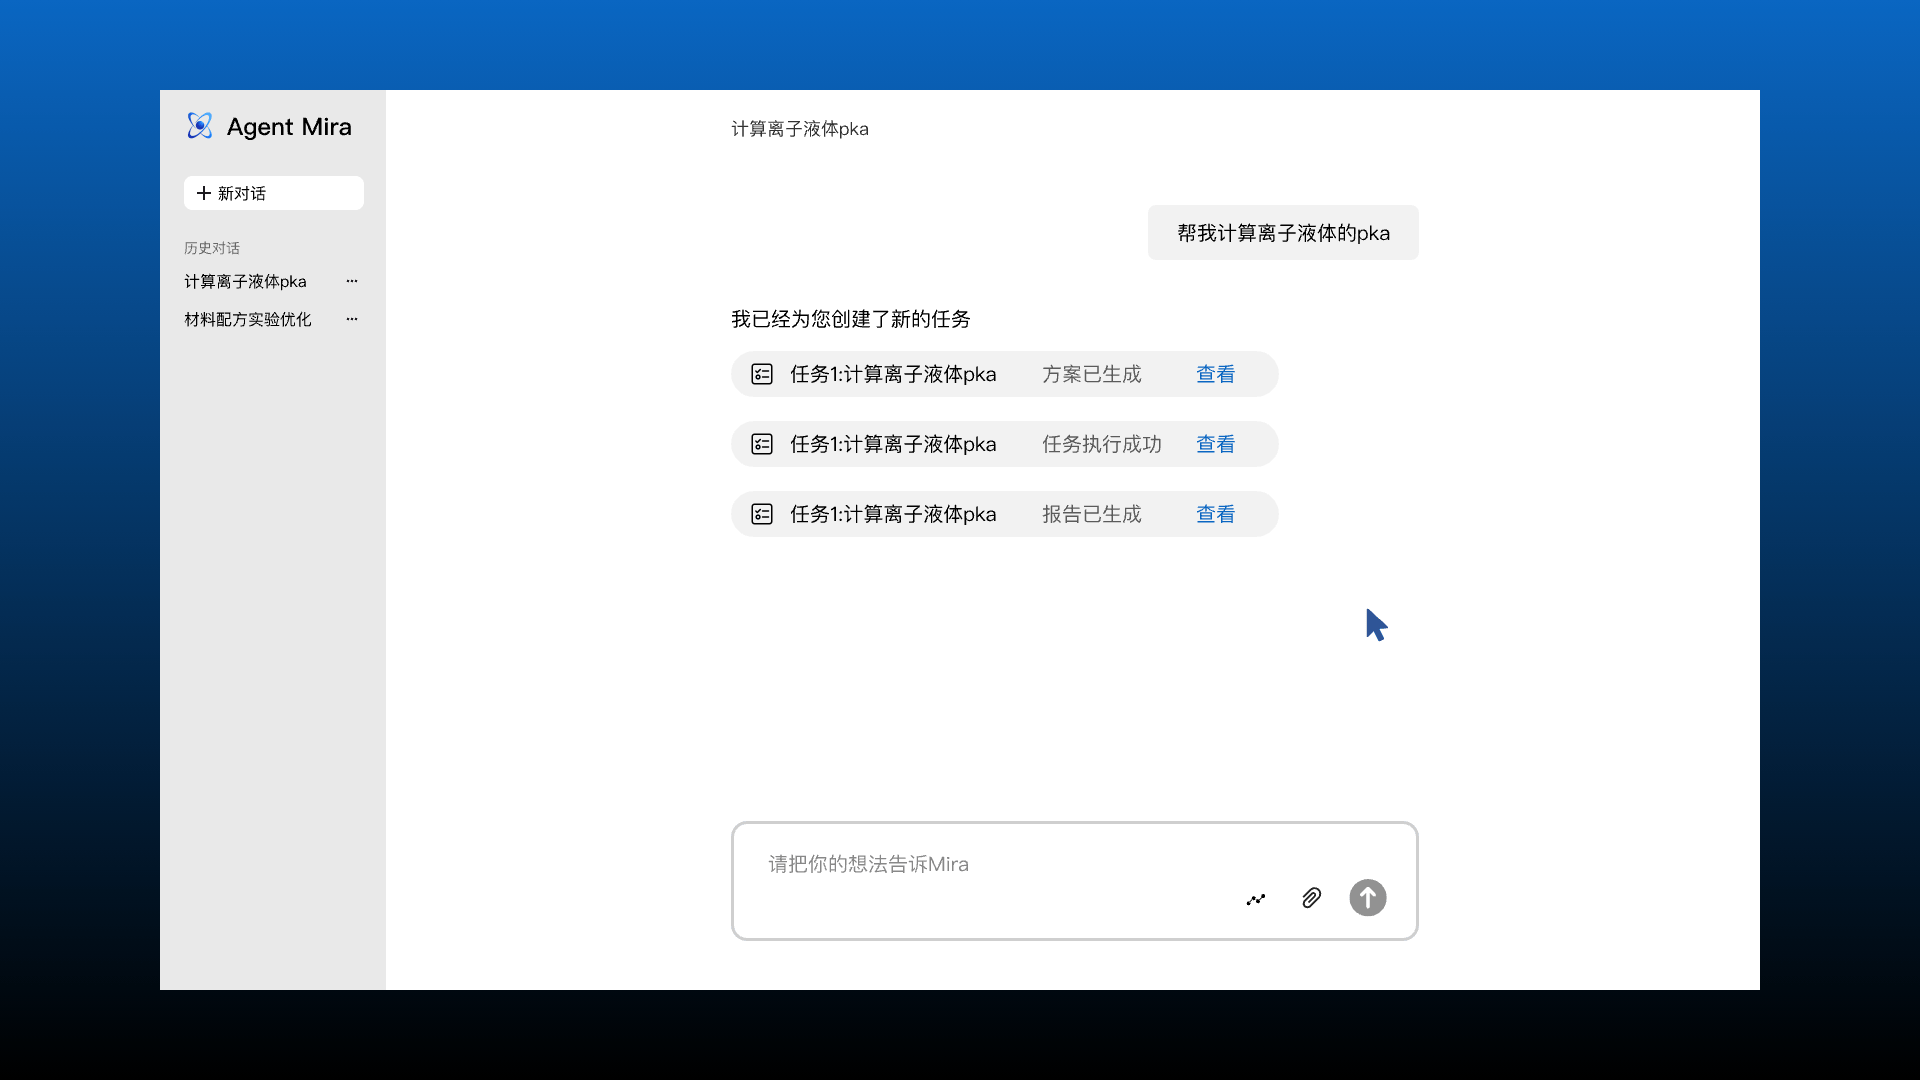Attach a file with paperclip icon
This screenshot has width=1920, height=1080.
(1311, 898)
